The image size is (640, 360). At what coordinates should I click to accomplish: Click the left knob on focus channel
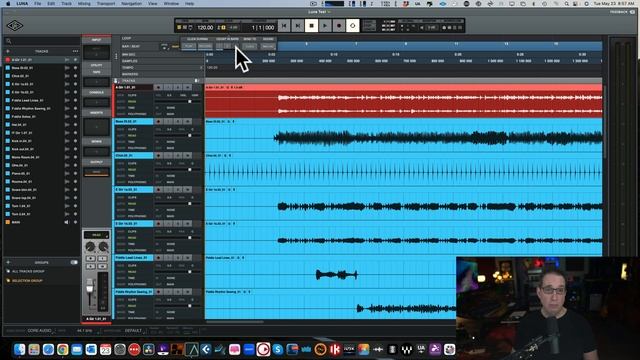coord(90,247)
